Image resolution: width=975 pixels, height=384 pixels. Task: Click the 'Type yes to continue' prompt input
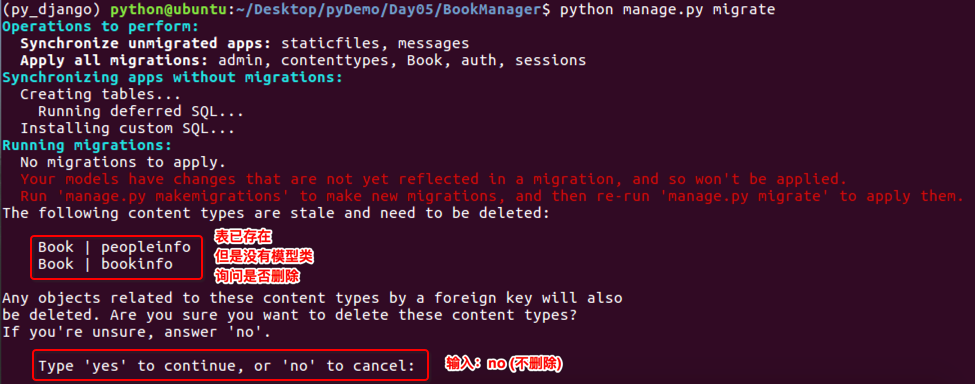click(x=230, y=366)
